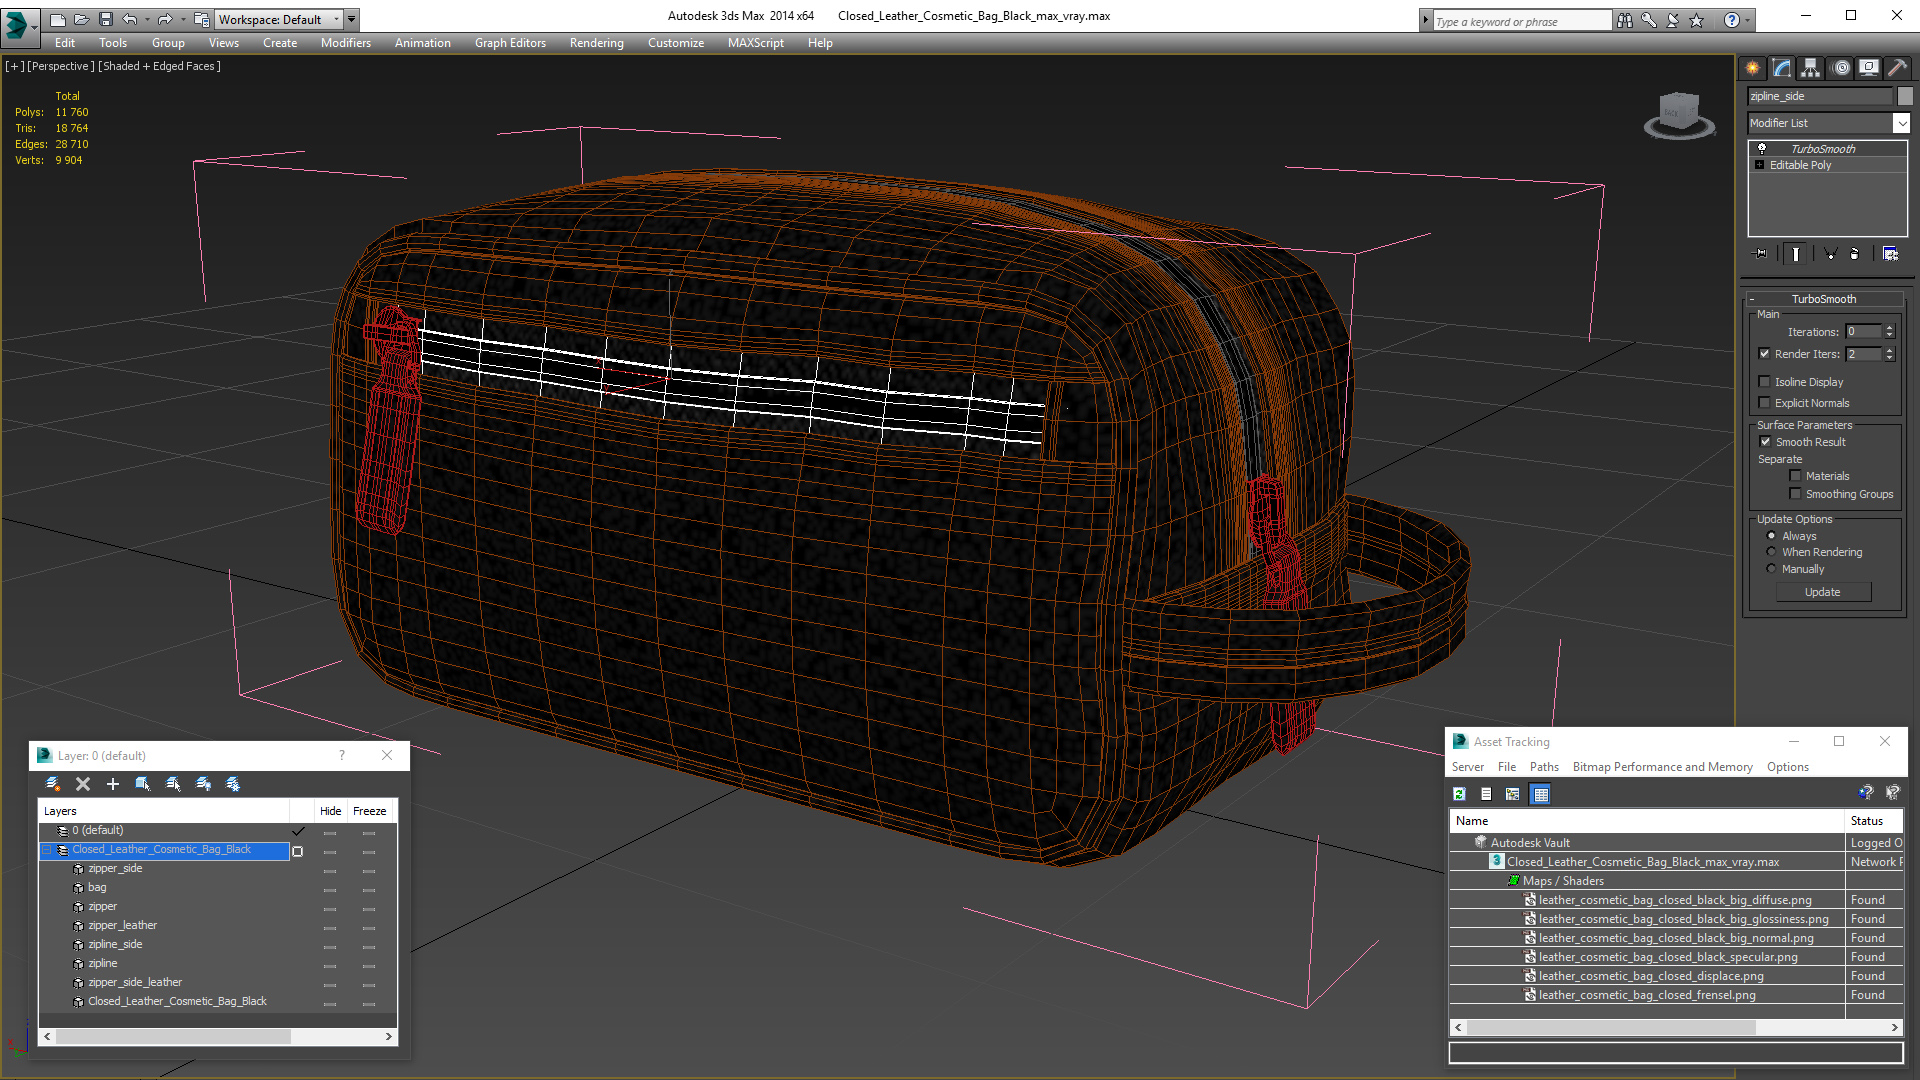Toggle TurboSmooth modifier lightbulb
Screen dimensions: 1920x1080
[x=1761, y=148]
